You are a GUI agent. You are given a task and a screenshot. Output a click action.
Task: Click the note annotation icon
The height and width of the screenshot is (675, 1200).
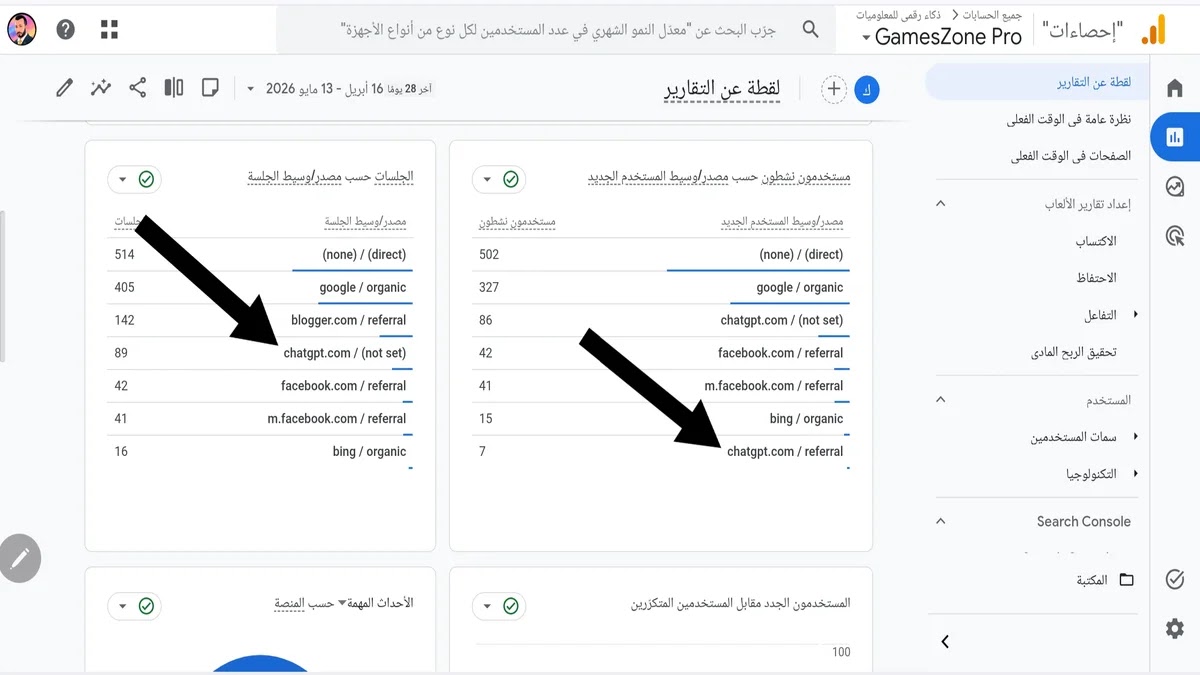point(210,88)
